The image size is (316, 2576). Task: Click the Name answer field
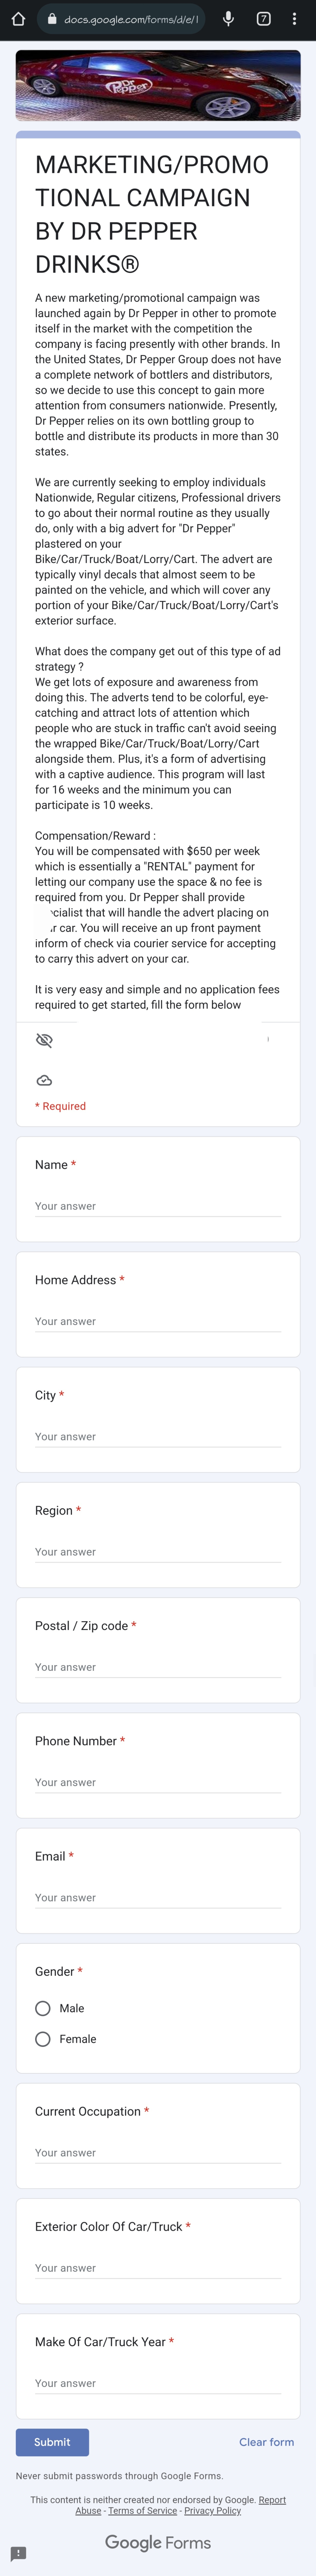(x=158, y=1206)
